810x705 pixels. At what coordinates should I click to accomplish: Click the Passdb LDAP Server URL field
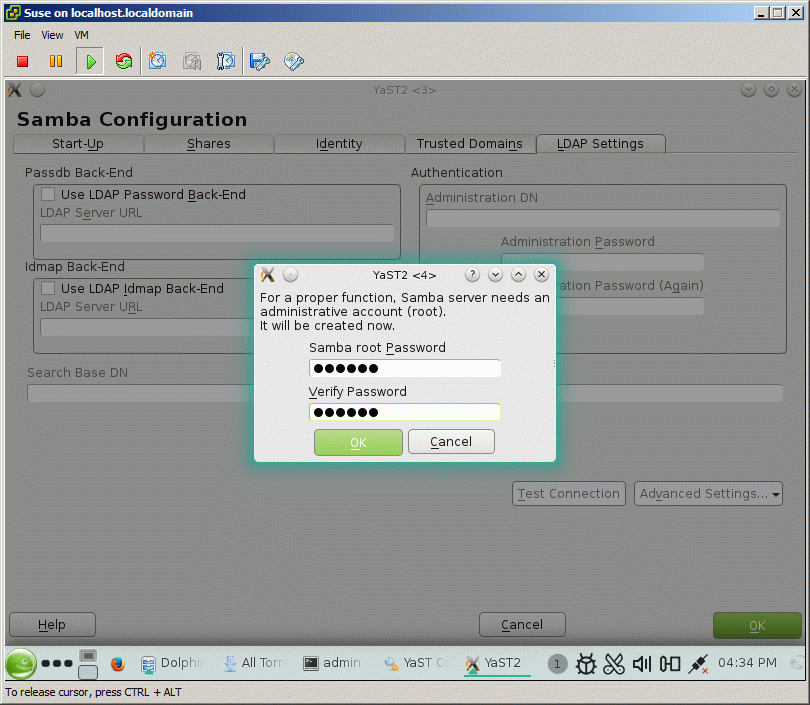[x=217, y=233]
